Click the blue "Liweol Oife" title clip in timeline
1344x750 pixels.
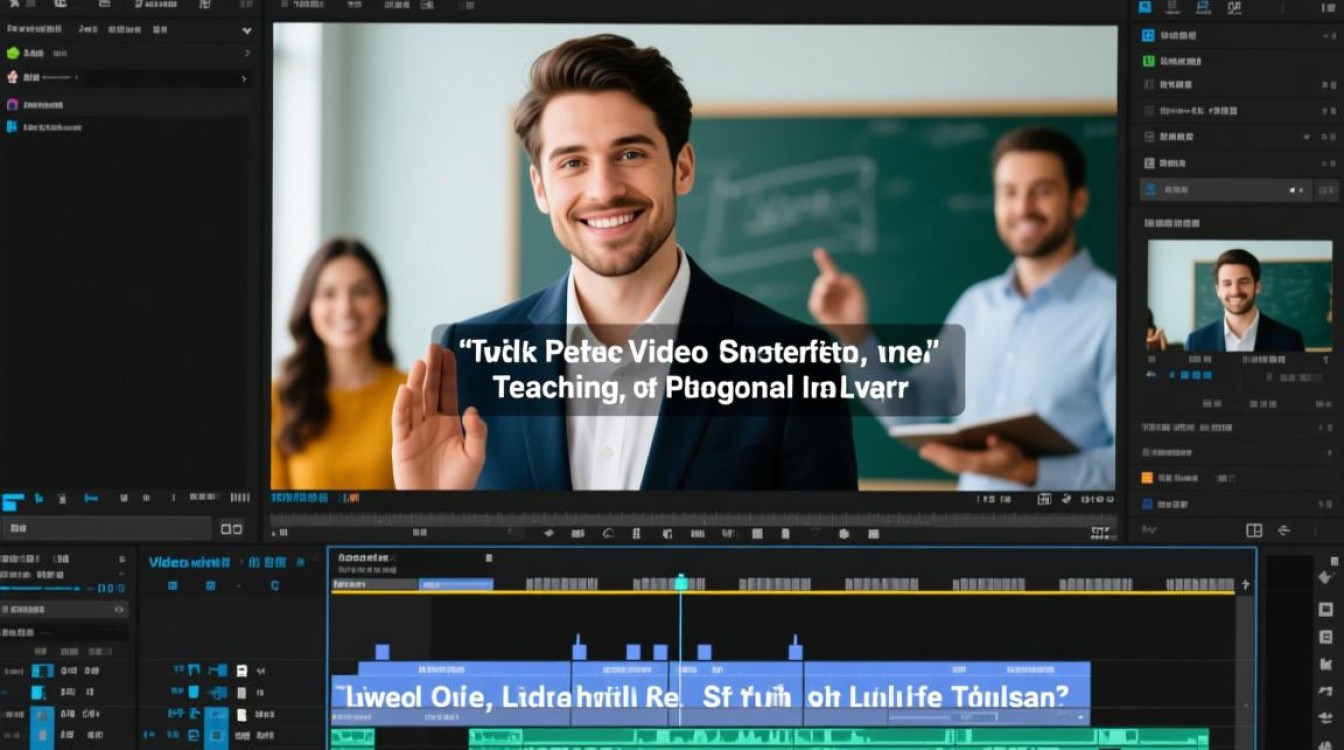pyautogui.click(x=451, y=693)
